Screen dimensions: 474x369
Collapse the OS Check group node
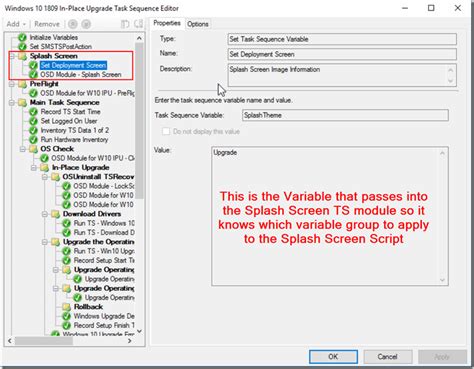(x=23, y=149)
